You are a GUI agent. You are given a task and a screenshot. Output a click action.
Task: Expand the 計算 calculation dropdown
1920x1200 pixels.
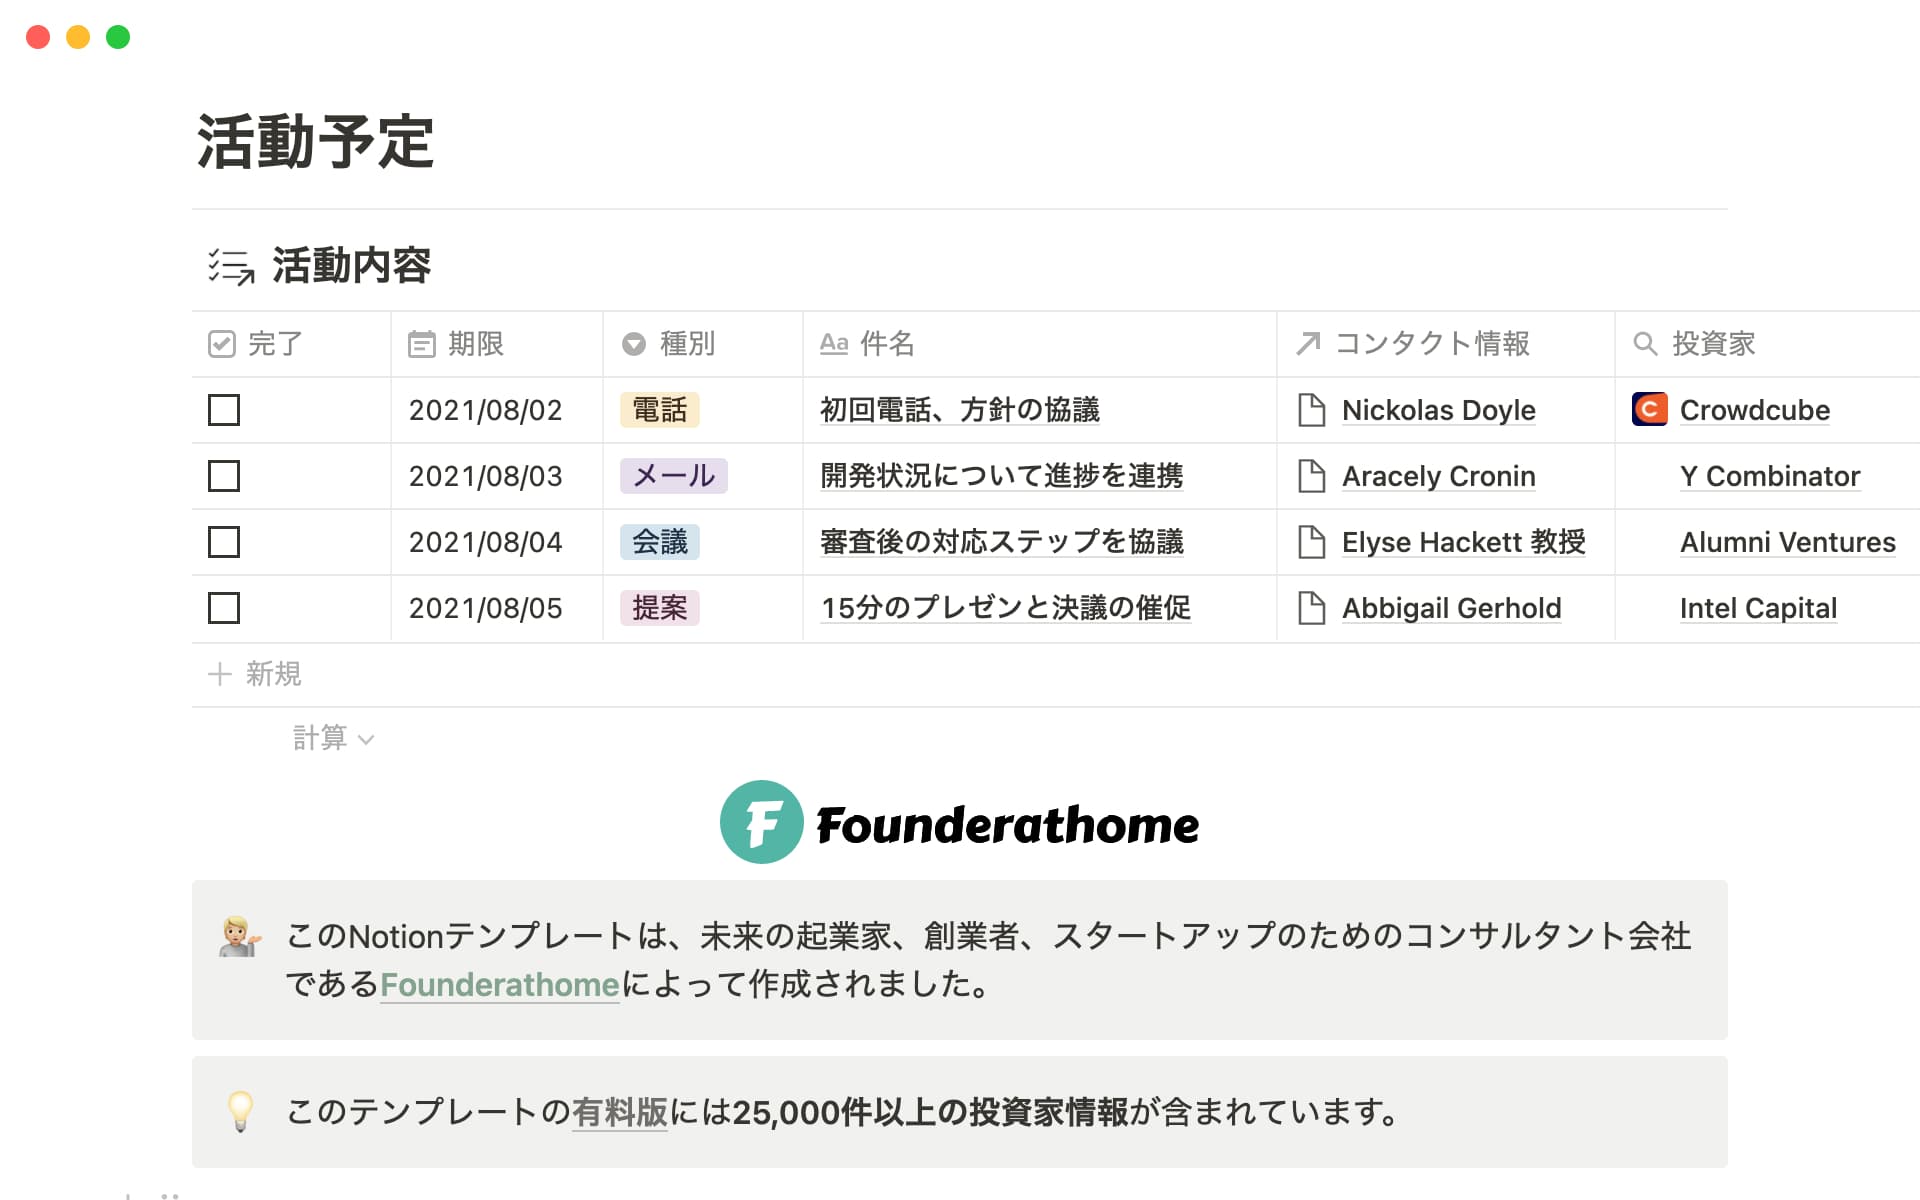pyautogui.click(x=332, y=738)
